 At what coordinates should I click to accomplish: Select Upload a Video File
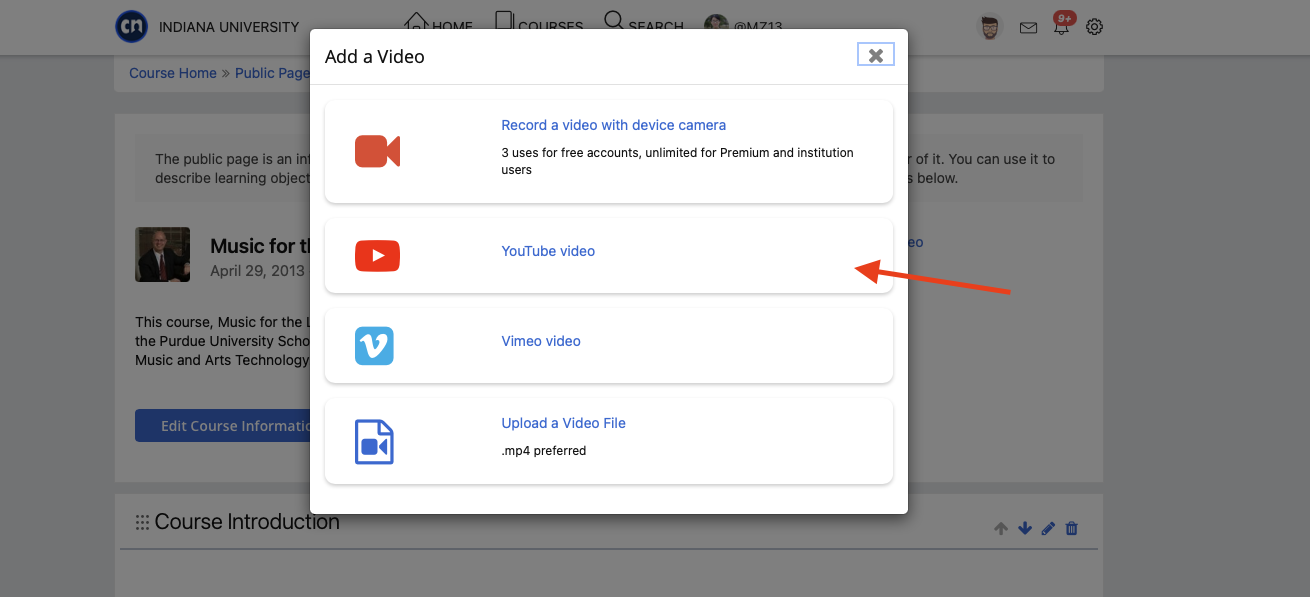[563, 423]
